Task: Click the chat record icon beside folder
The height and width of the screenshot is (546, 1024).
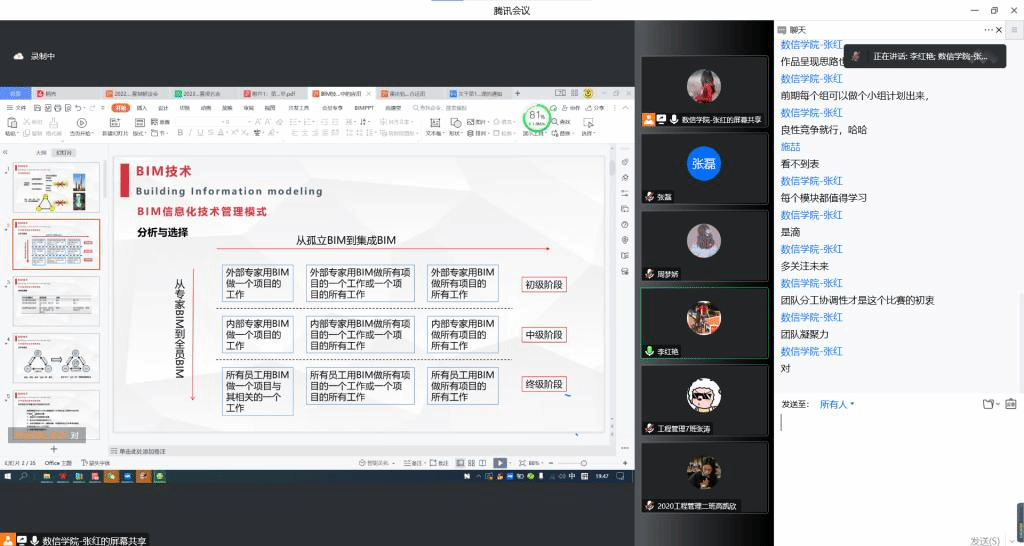Action: tap(1011, 404)
